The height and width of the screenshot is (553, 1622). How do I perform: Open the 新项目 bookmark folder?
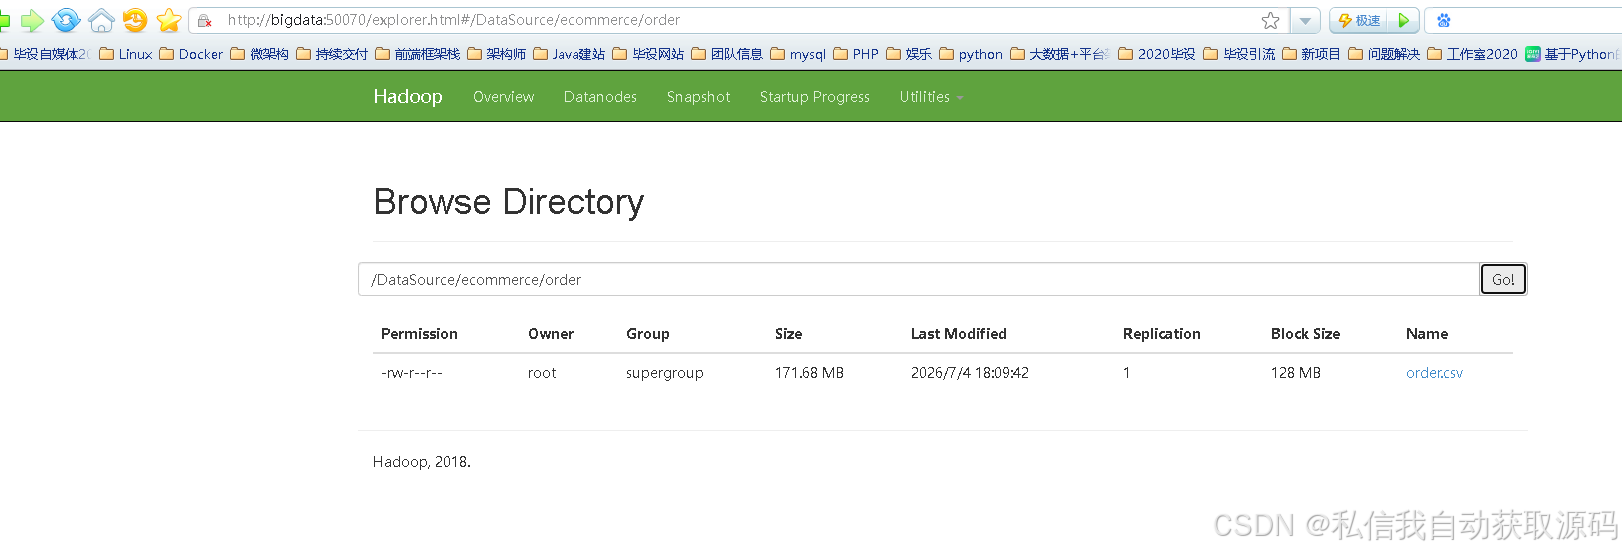(x=1311, y=54)
